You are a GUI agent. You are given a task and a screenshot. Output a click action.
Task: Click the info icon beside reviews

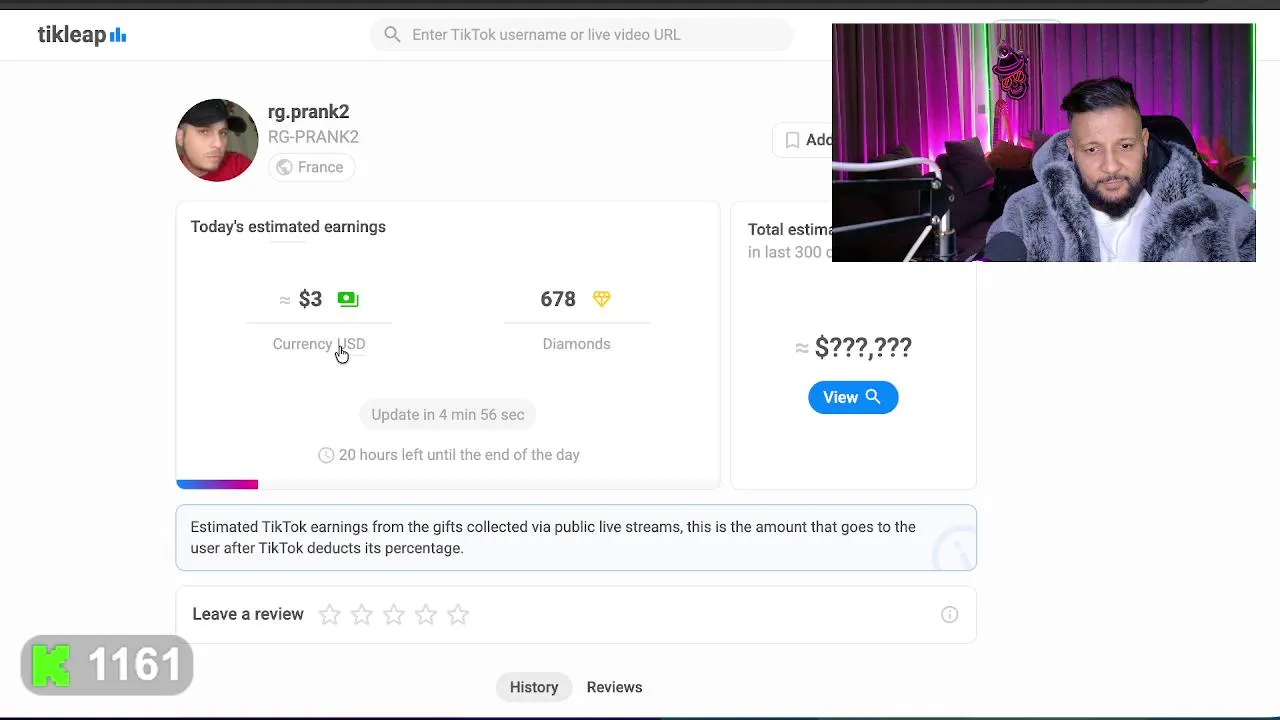[949, 615]
